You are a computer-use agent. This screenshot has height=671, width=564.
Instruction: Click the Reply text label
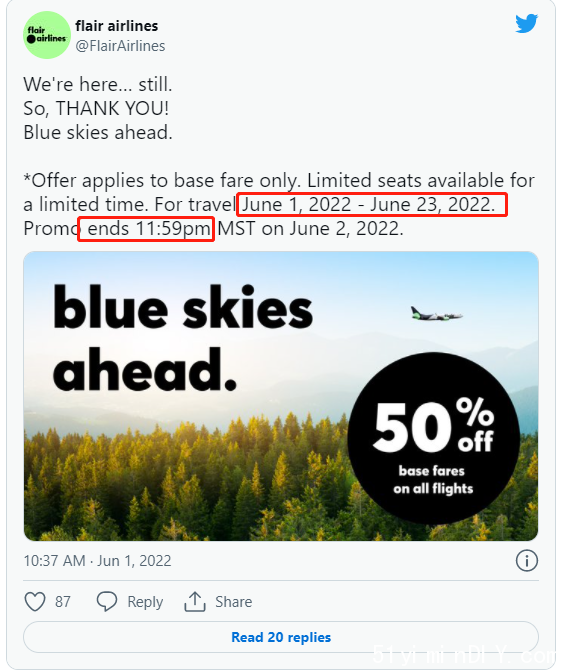point(145,602)
